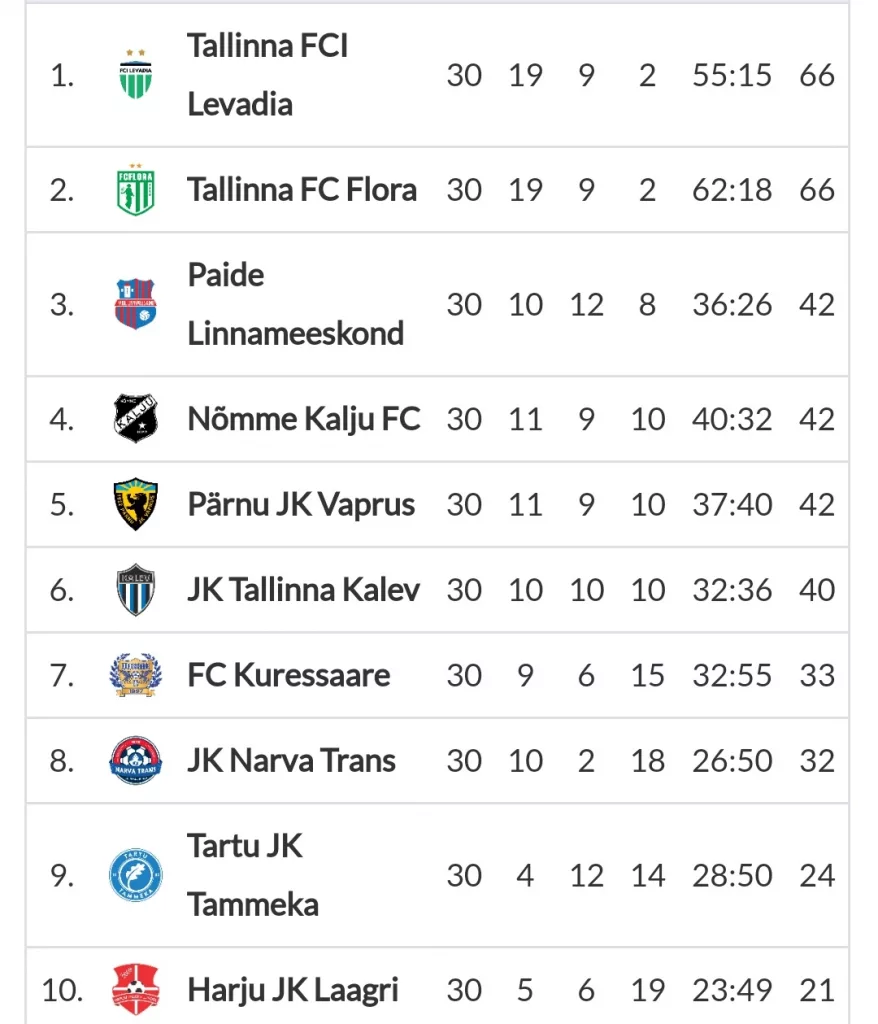Select the Paide Linnameeskond team name
Screen dimensions: 878x1024
coord(295,304)
